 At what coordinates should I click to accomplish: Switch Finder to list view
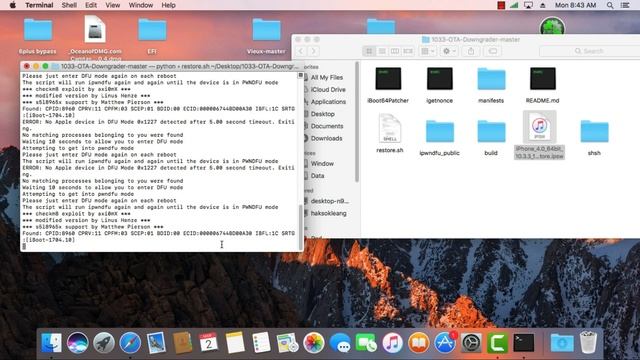coord(382,51)
